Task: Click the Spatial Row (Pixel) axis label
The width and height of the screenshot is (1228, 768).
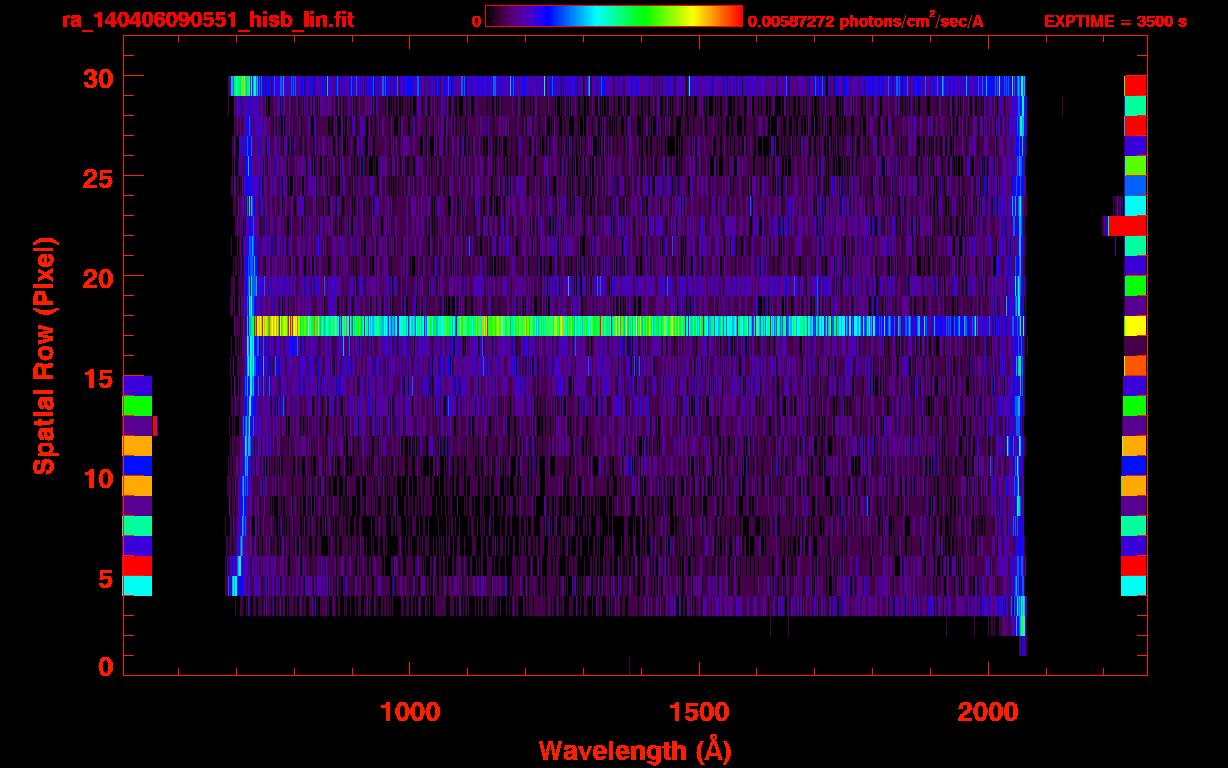Action: tap(44, 355)
